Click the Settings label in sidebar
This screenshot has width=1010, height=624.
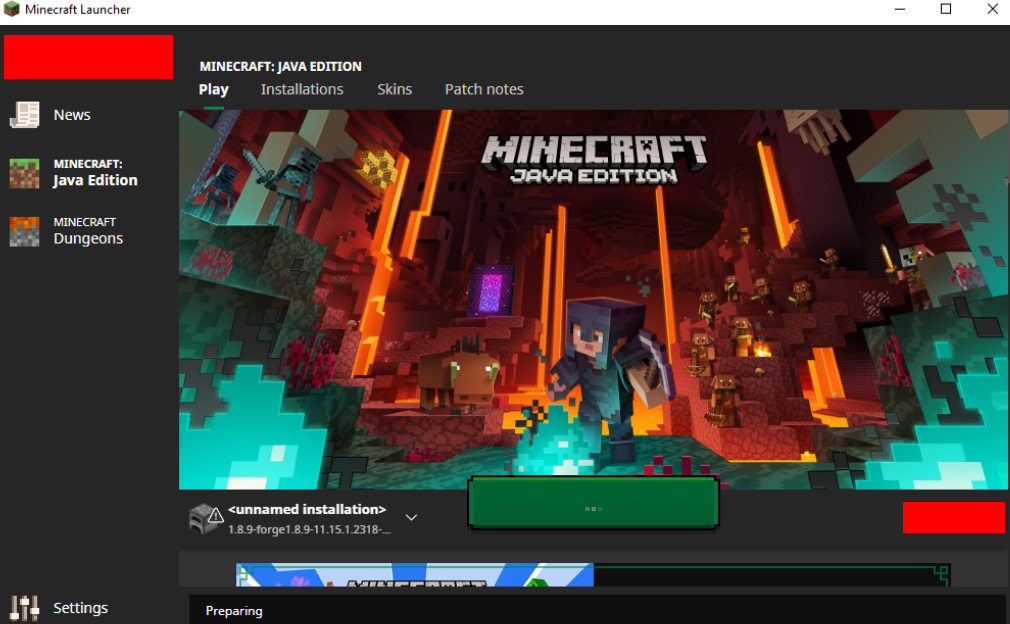[x=80, y=608]
